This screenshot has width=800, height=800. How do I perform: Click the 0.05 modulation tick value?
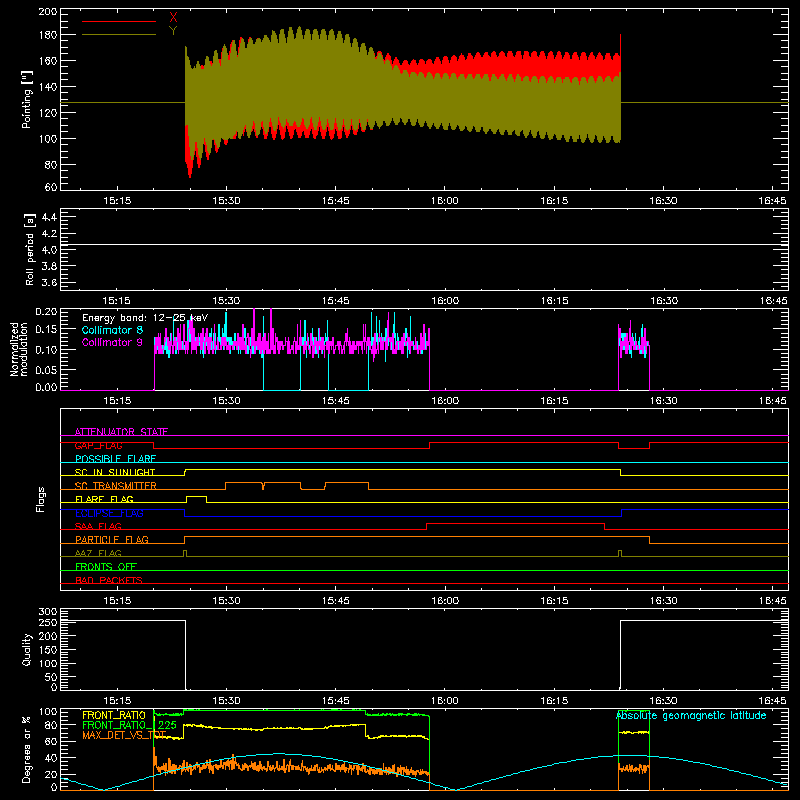click(46, 370)
